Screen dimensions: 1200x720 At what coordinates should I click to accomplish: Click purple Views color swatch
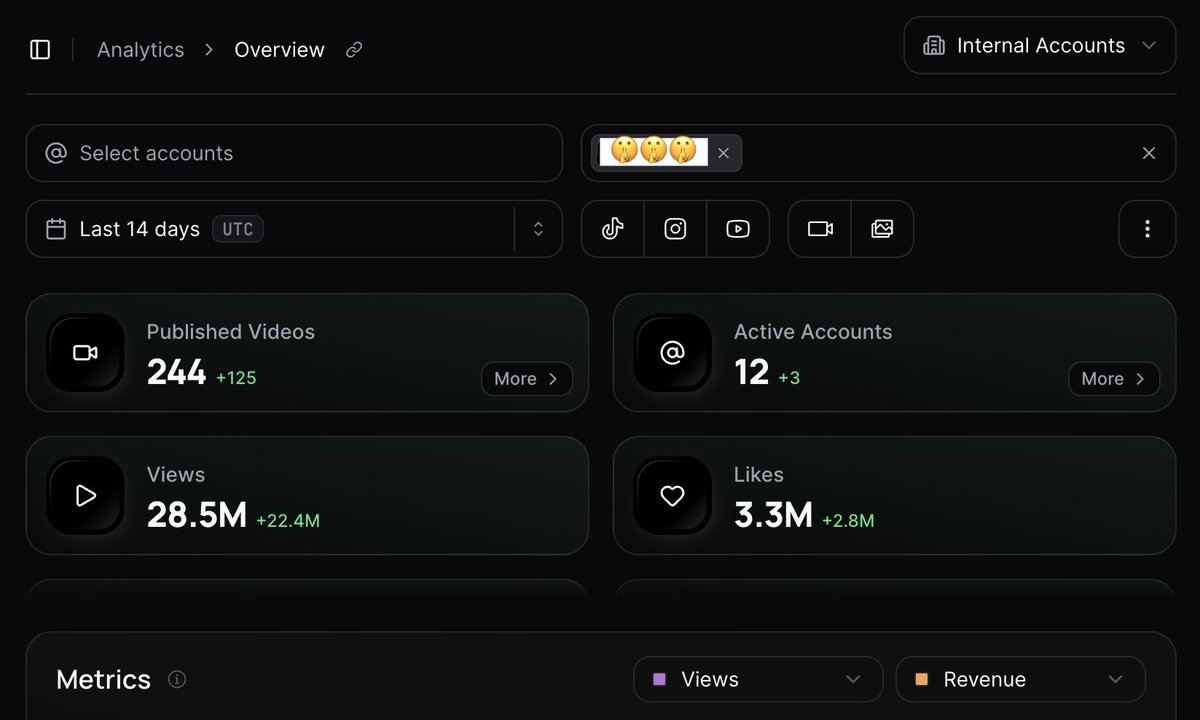[x=659, y=679]
